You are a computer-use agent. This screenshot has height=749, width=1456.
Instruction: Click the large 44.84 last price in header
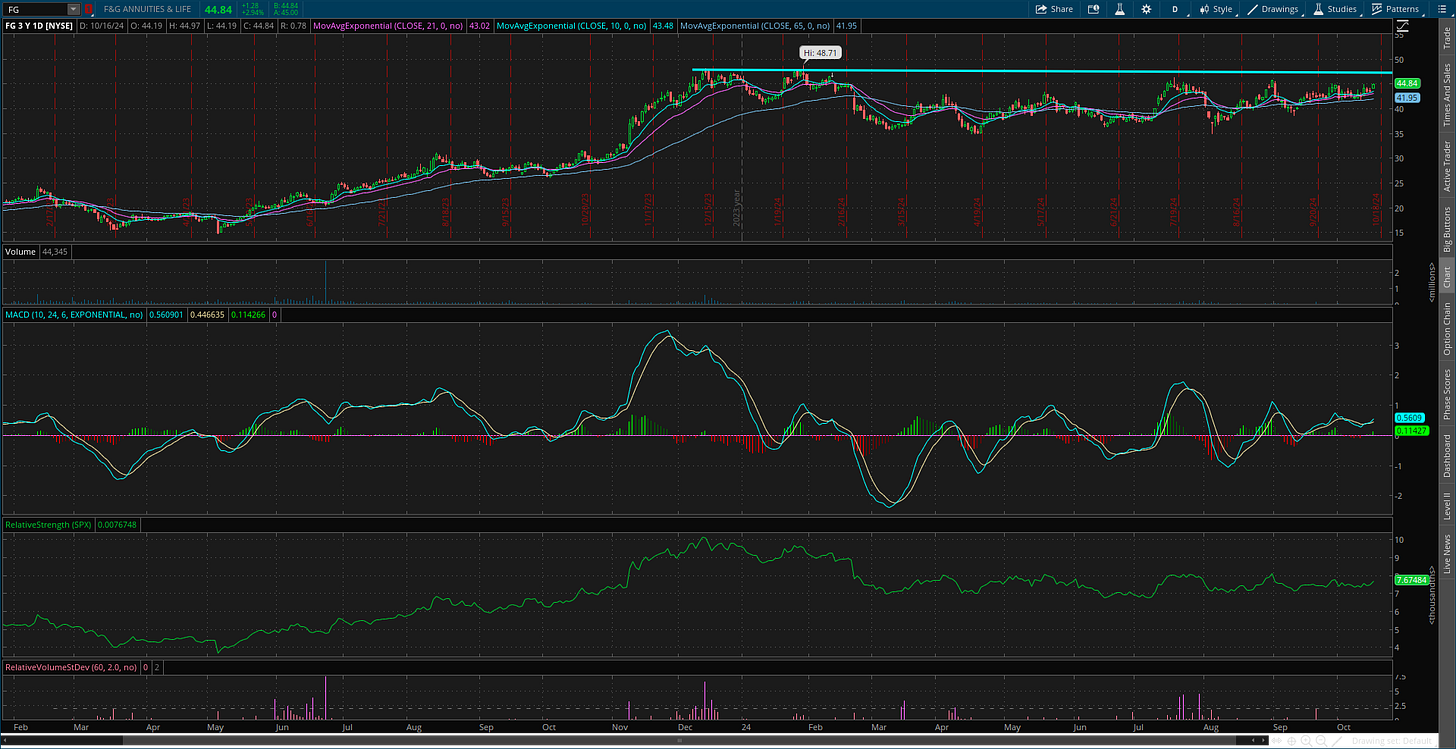[x=218, y=9]
